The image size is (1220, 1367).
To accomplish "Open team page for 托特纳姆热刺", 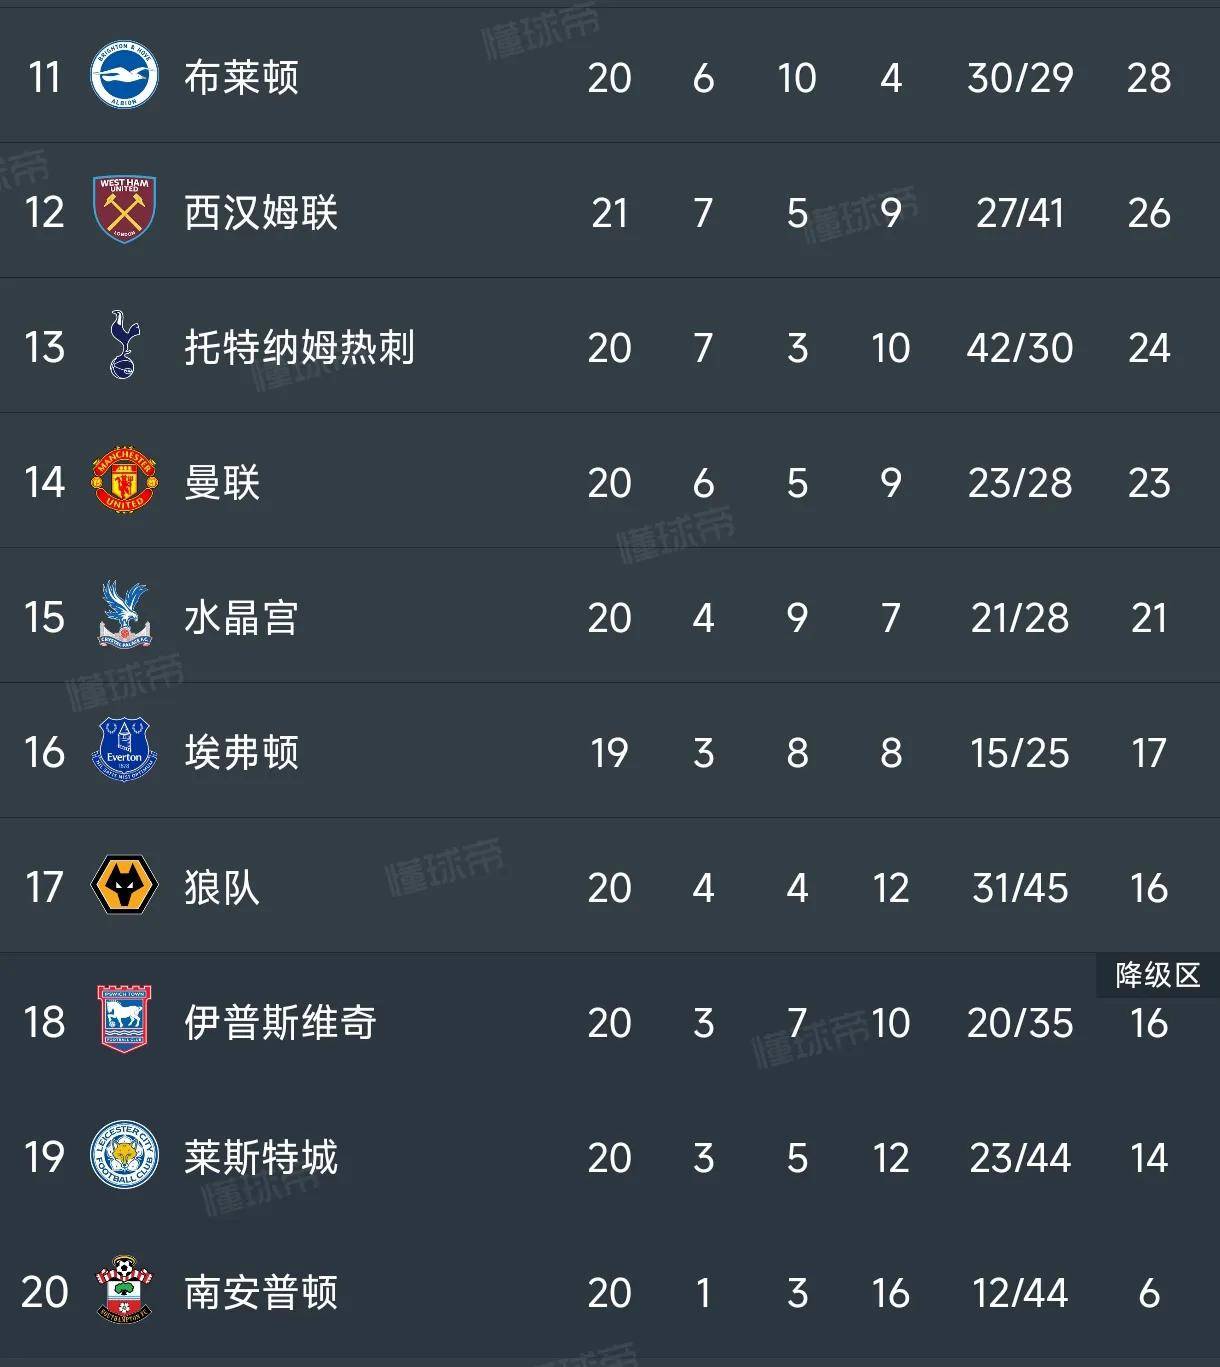I will (x=299, y=347).
